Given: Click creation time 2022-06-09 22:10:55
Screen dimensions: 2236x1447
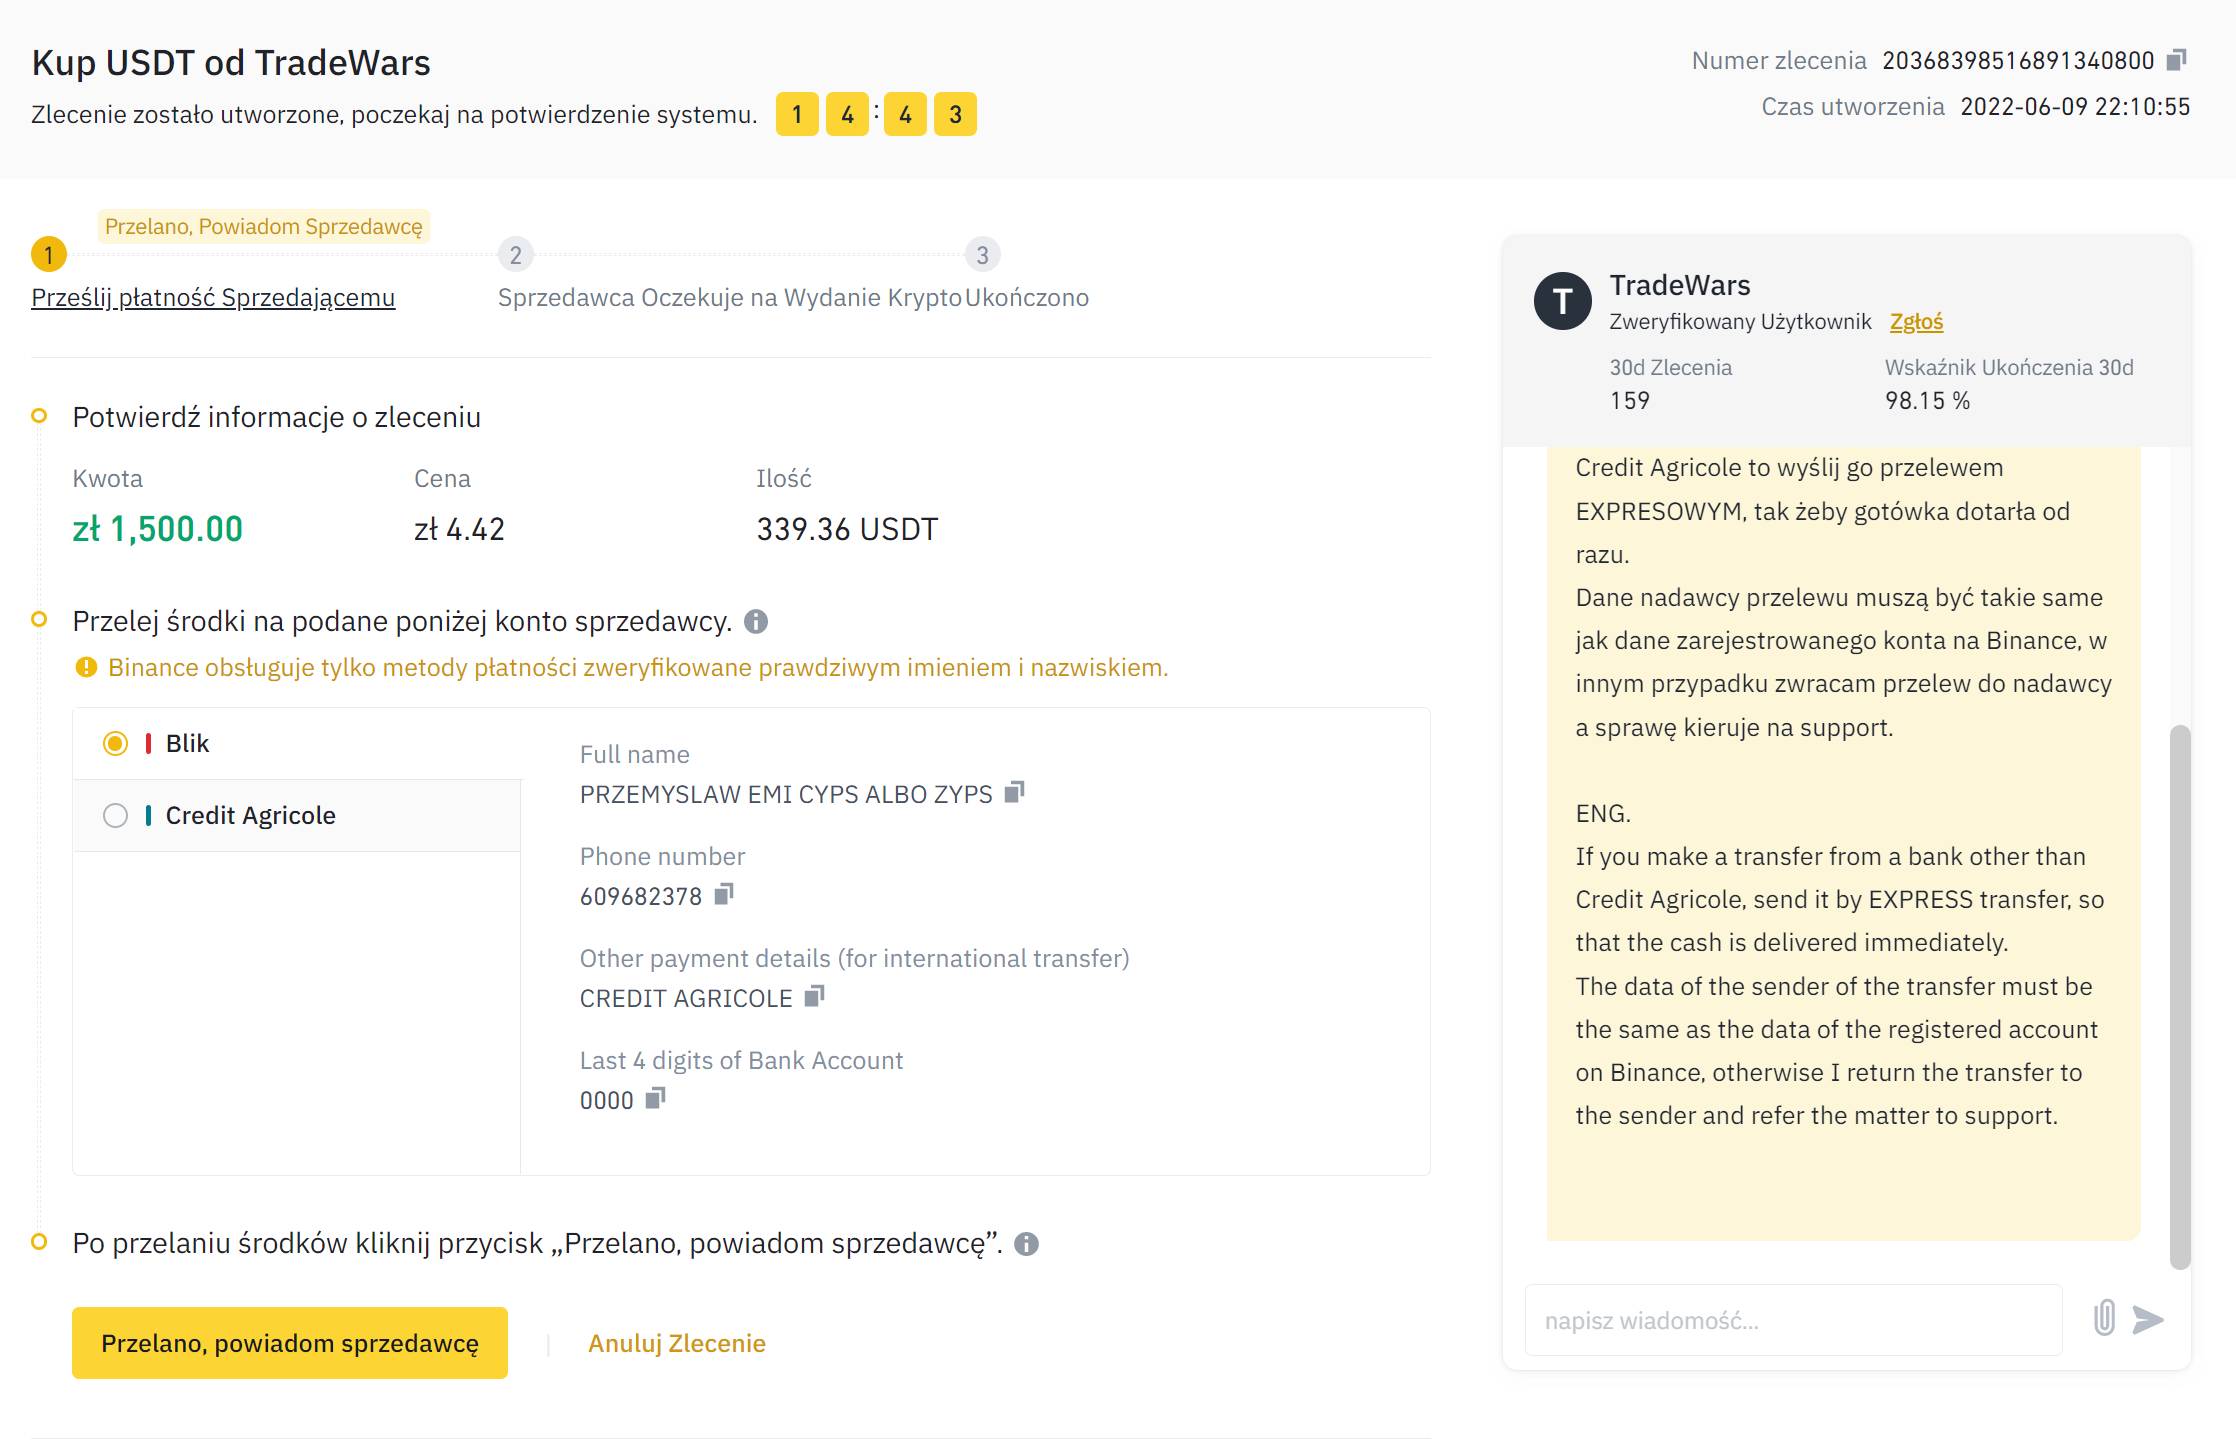Looking at the screenshot, I should [x=2075, y=107].
